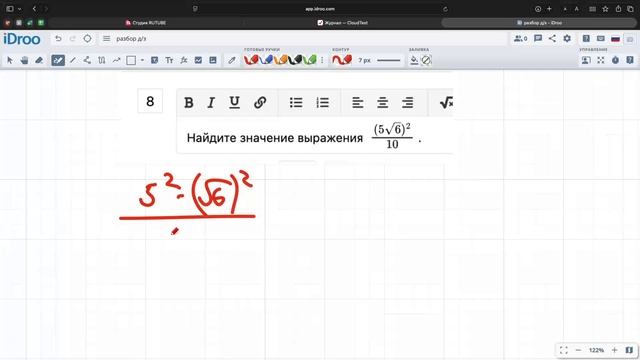Expand the shapes dropdown arrow
640x360 pixels.
tap(142, 60)
